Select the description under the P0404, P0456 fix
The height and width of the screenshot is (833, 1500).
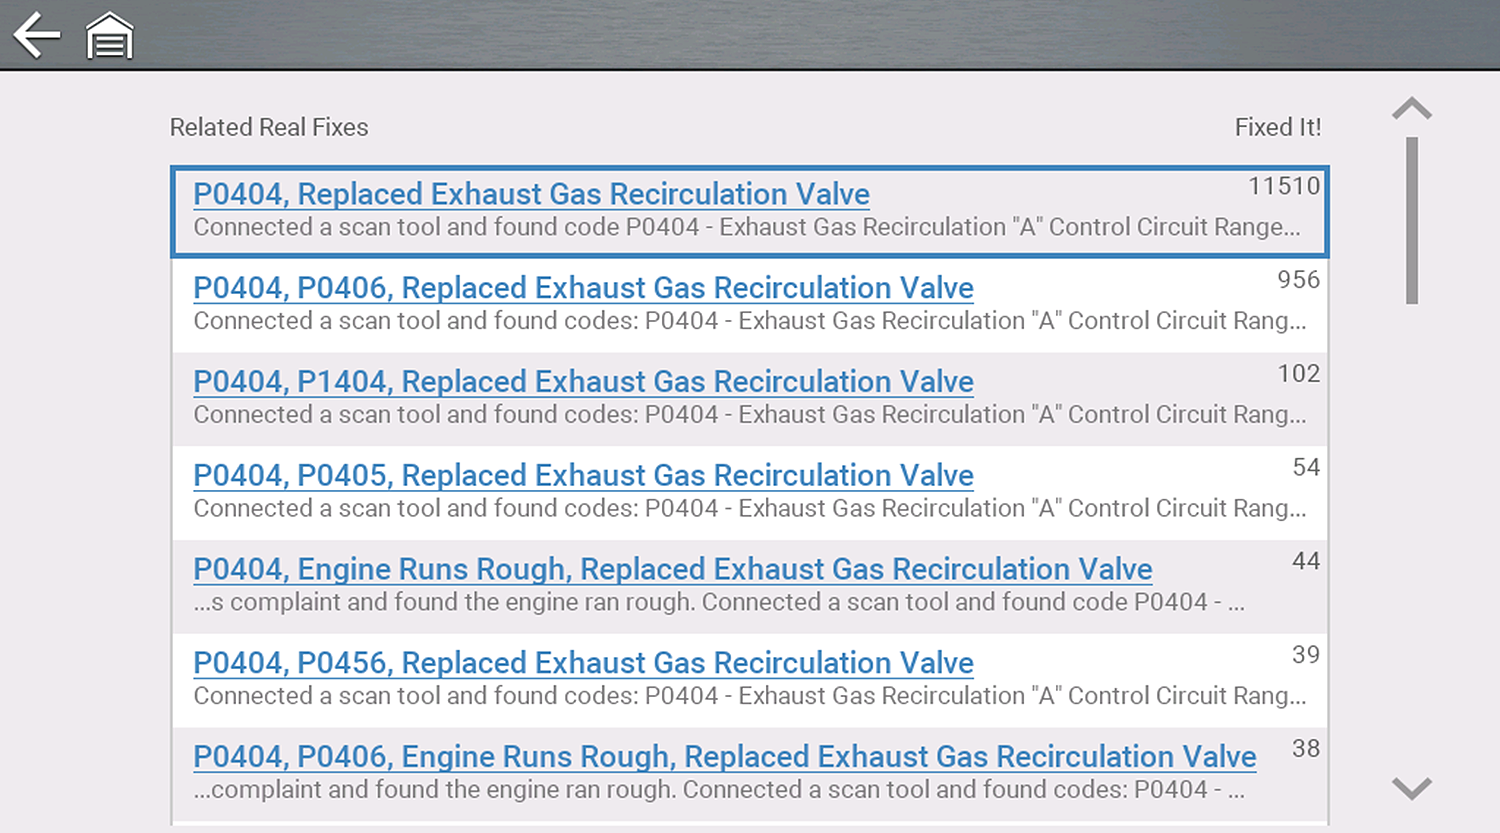(x=749, y=696)
